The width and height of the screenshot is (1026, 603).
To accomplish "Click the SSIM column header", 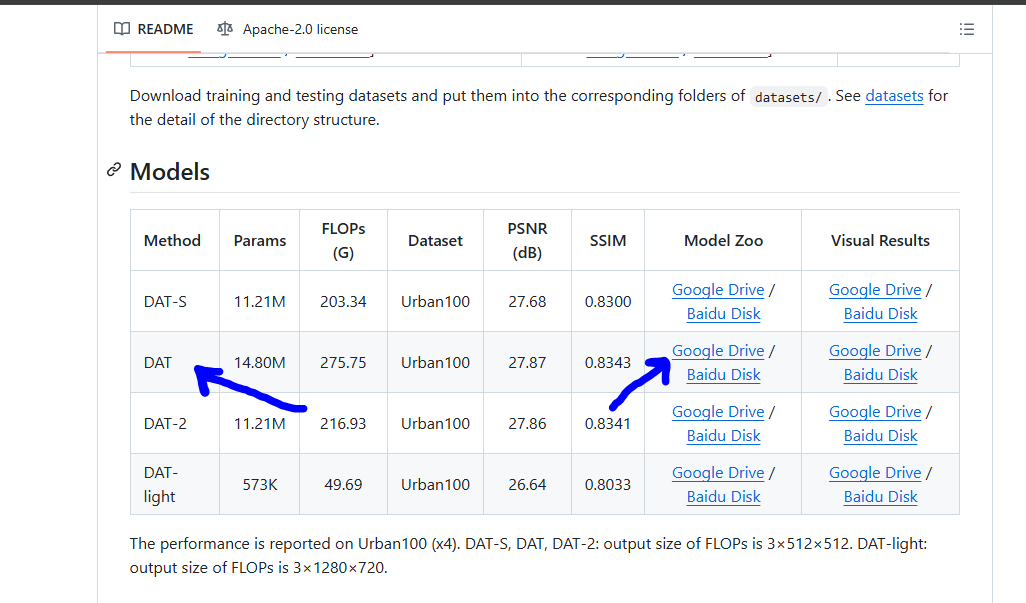I will click(608, 241).
